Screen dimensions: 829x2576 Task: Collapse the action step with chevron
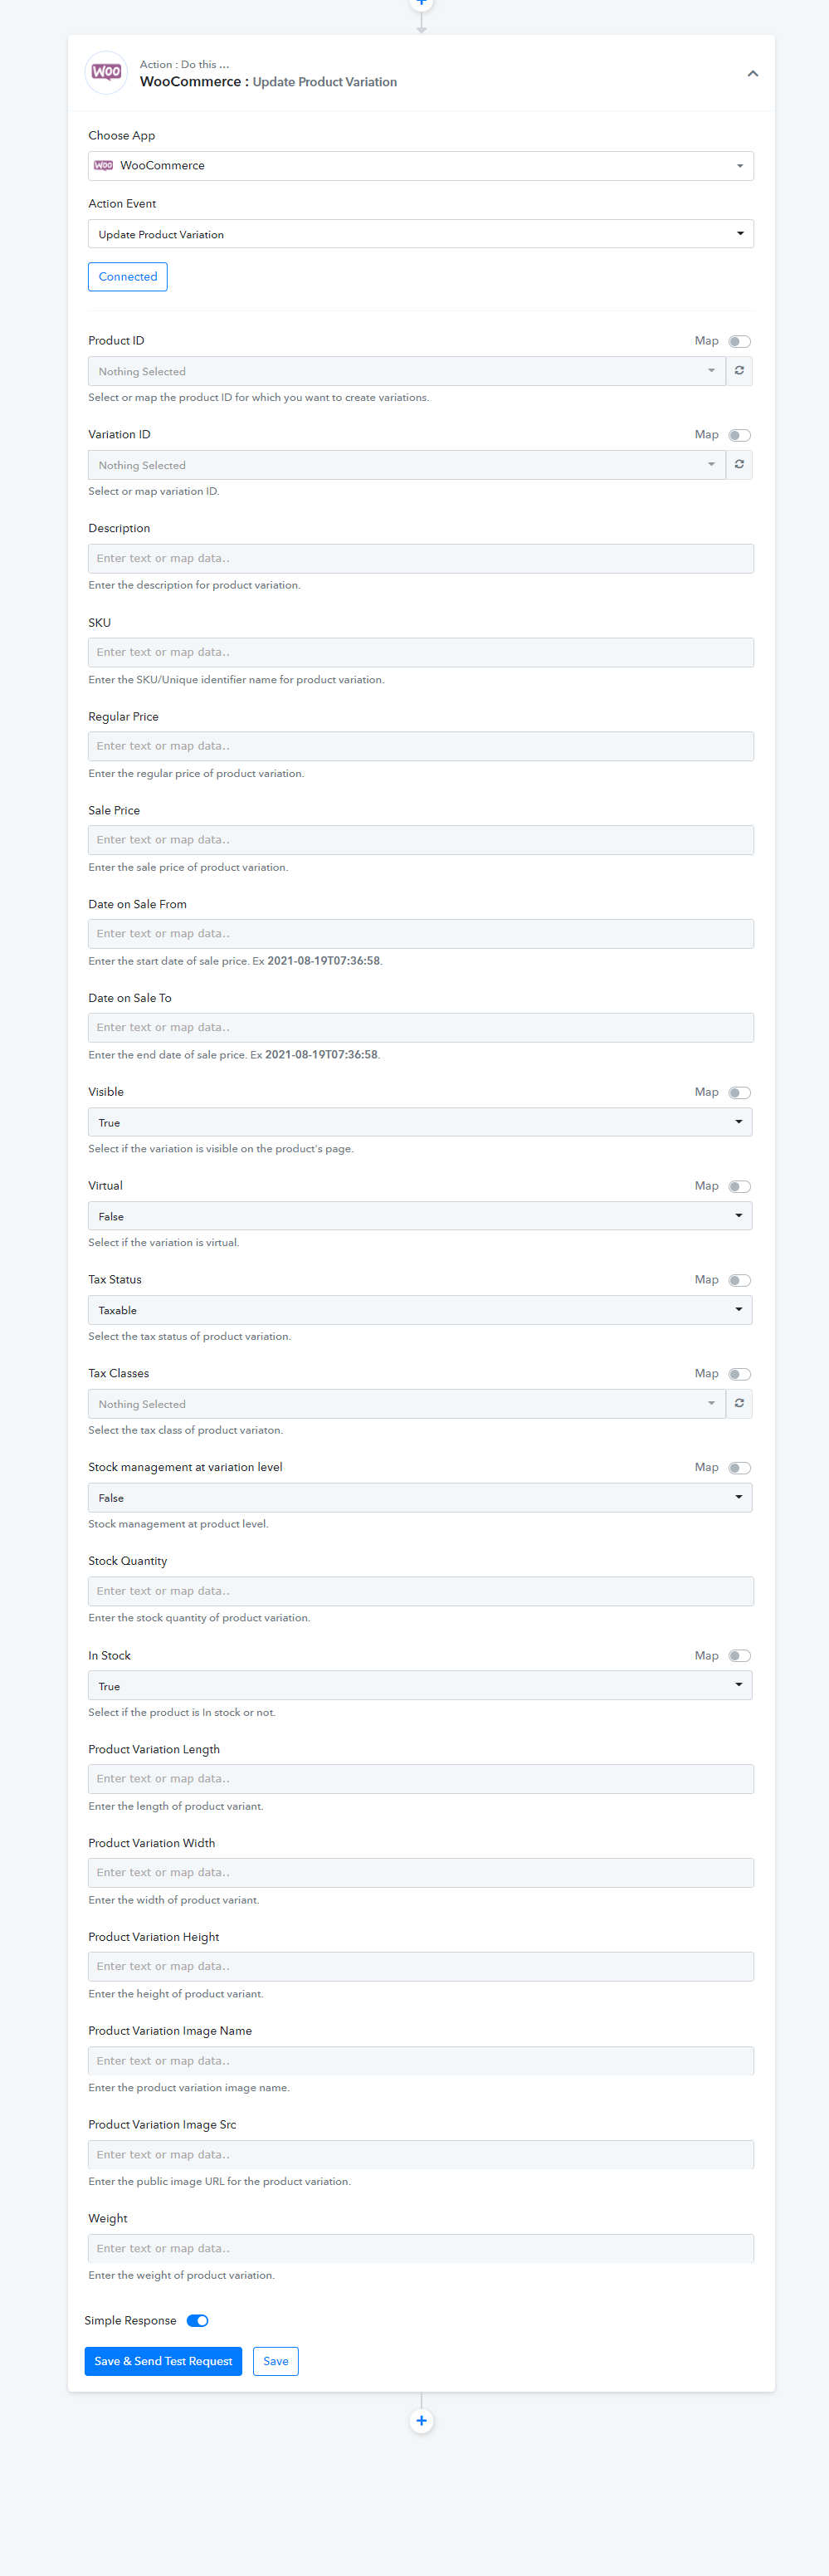tap(752, 73)
